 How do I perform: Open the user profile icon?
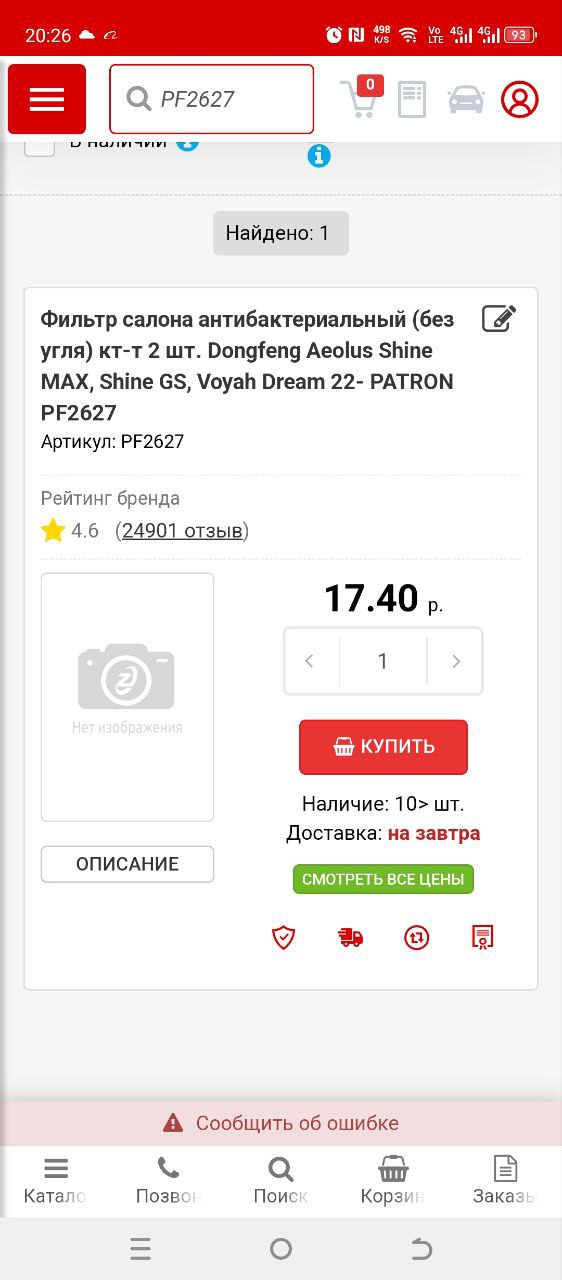[x=519, y=99]
